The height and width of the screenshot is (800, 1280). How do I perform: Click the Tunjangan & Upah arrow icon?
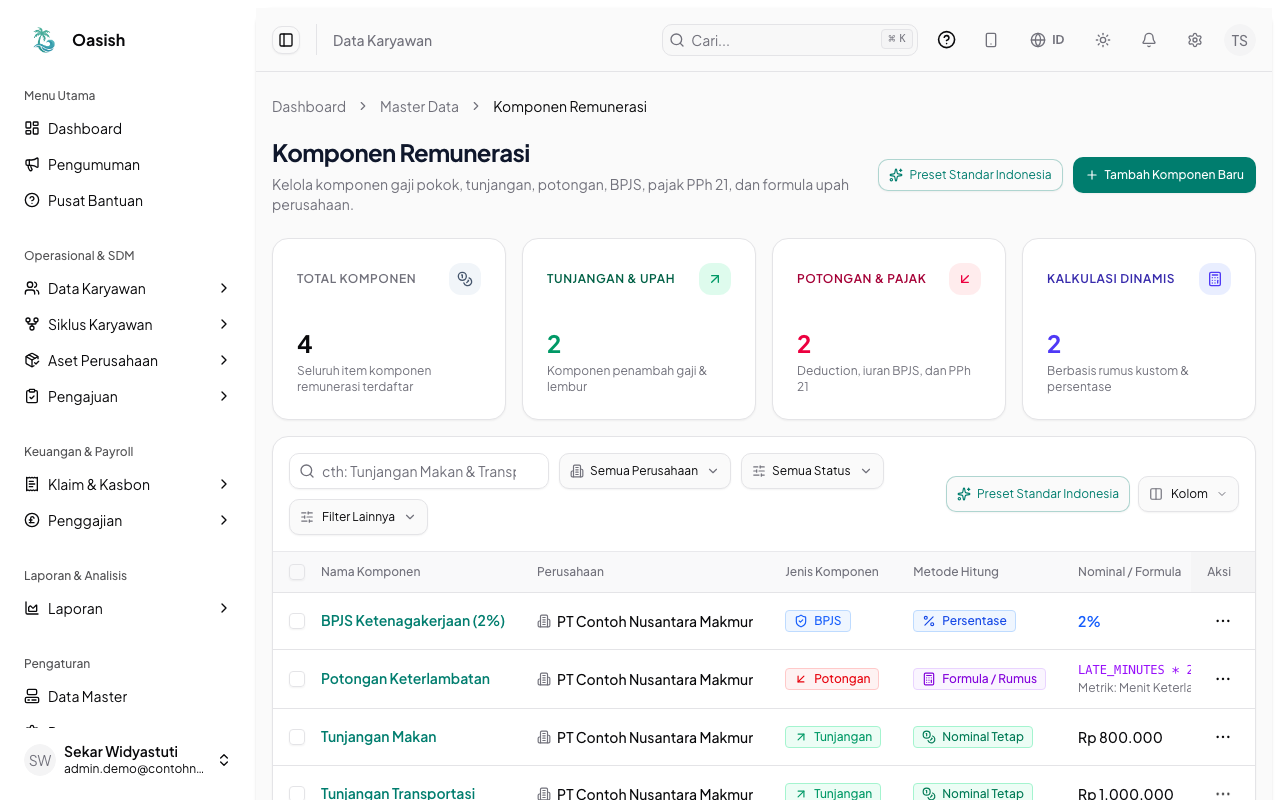[x=715, y=279]
